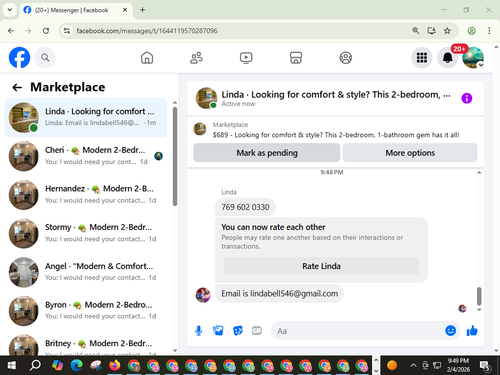Screen dimensions: 500x375
Task: Open a new tab with the plus button
Action: point(142,10)
